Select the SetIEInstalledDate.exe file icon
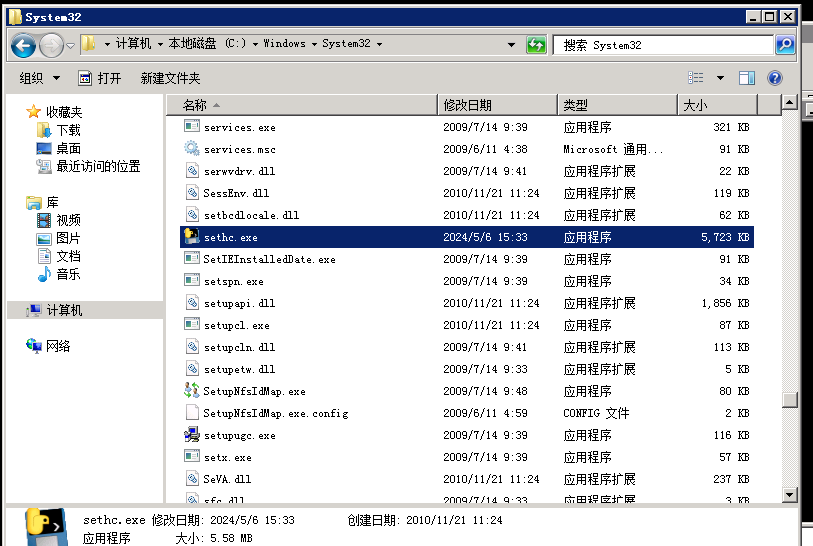The height and width of the screenshot is (546, 813). point(192,258)
